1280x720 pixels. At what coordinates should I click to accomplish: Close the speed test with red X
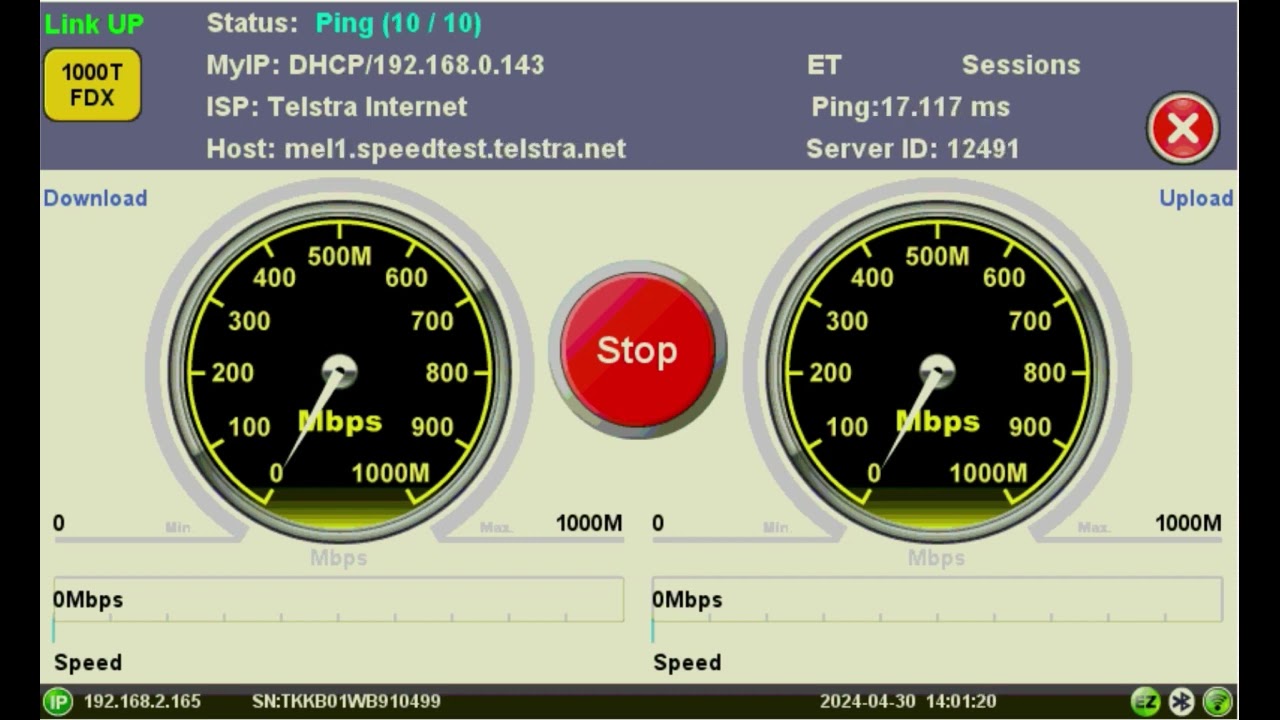click(x=1183, y=128)
